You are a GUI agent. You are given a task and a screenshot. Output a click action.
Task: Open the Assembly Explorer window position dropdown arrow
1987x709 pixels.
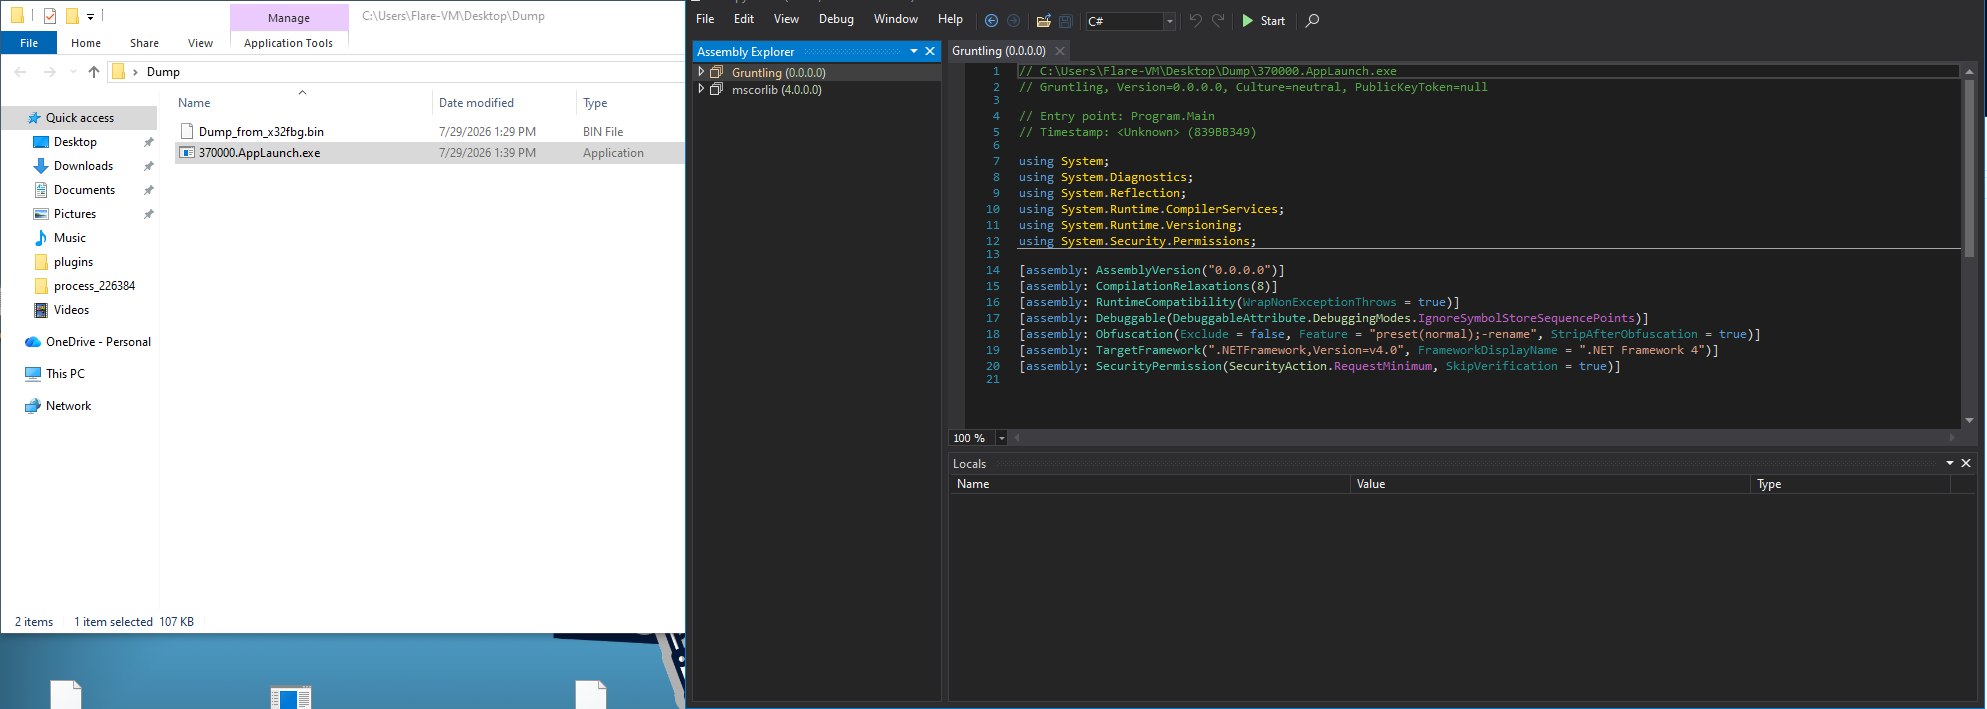tap(914, 51)
